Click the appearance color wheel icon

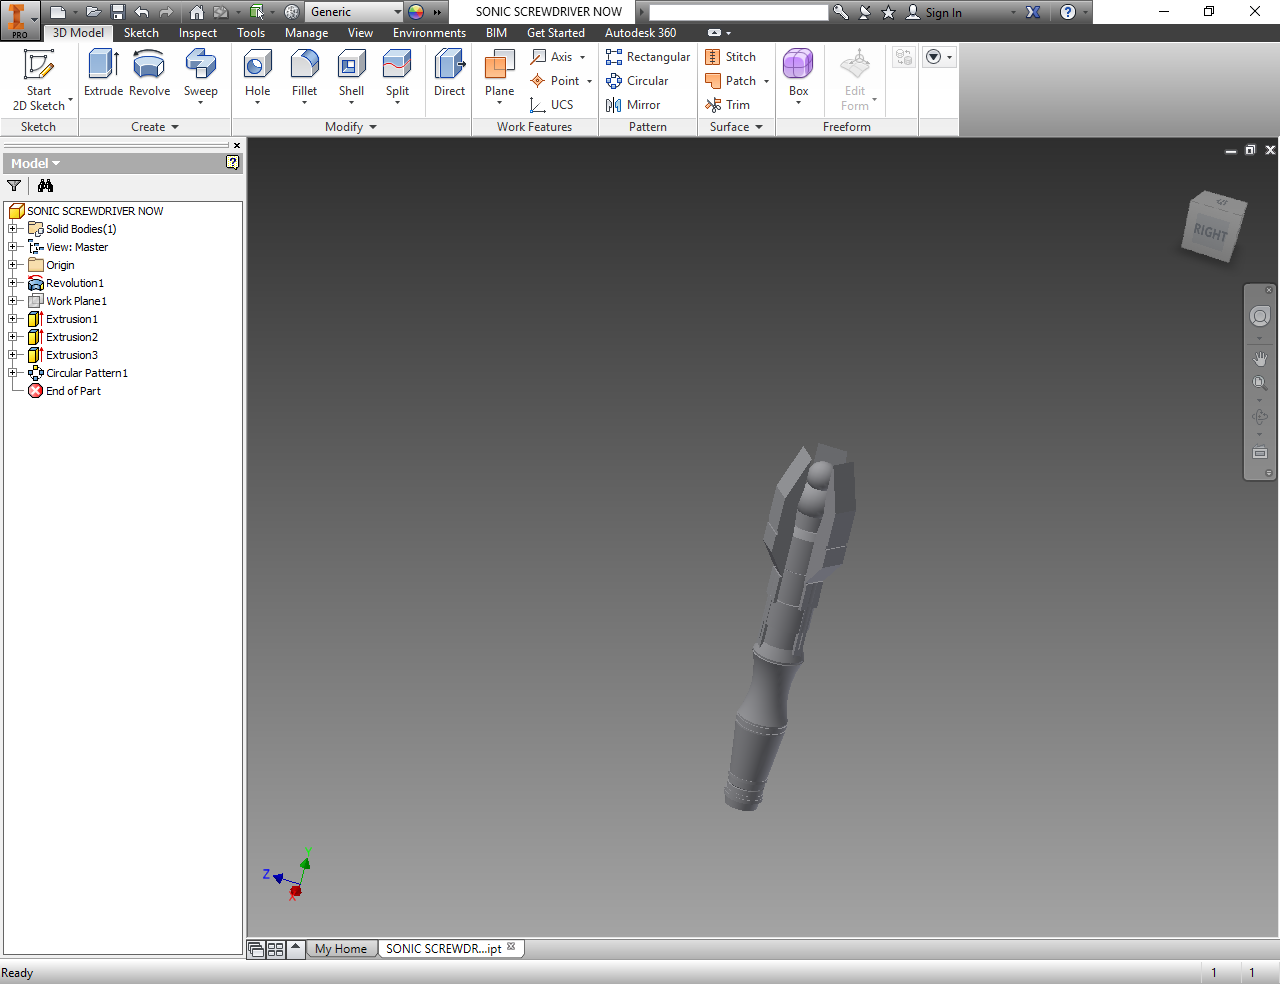(416, 12)
